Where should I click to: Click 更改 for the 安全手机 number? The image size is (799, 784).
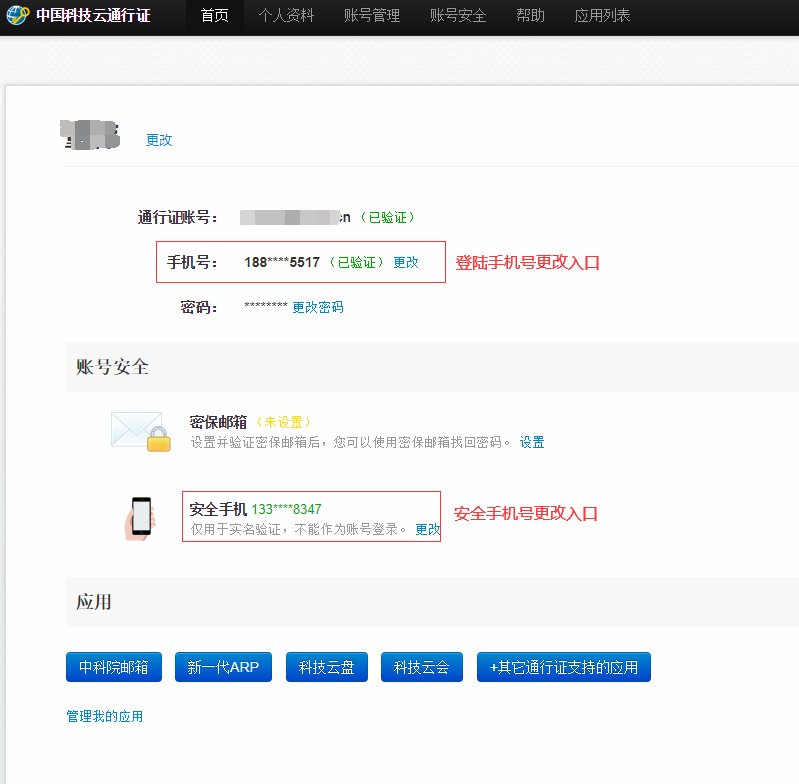coord(427,529)
